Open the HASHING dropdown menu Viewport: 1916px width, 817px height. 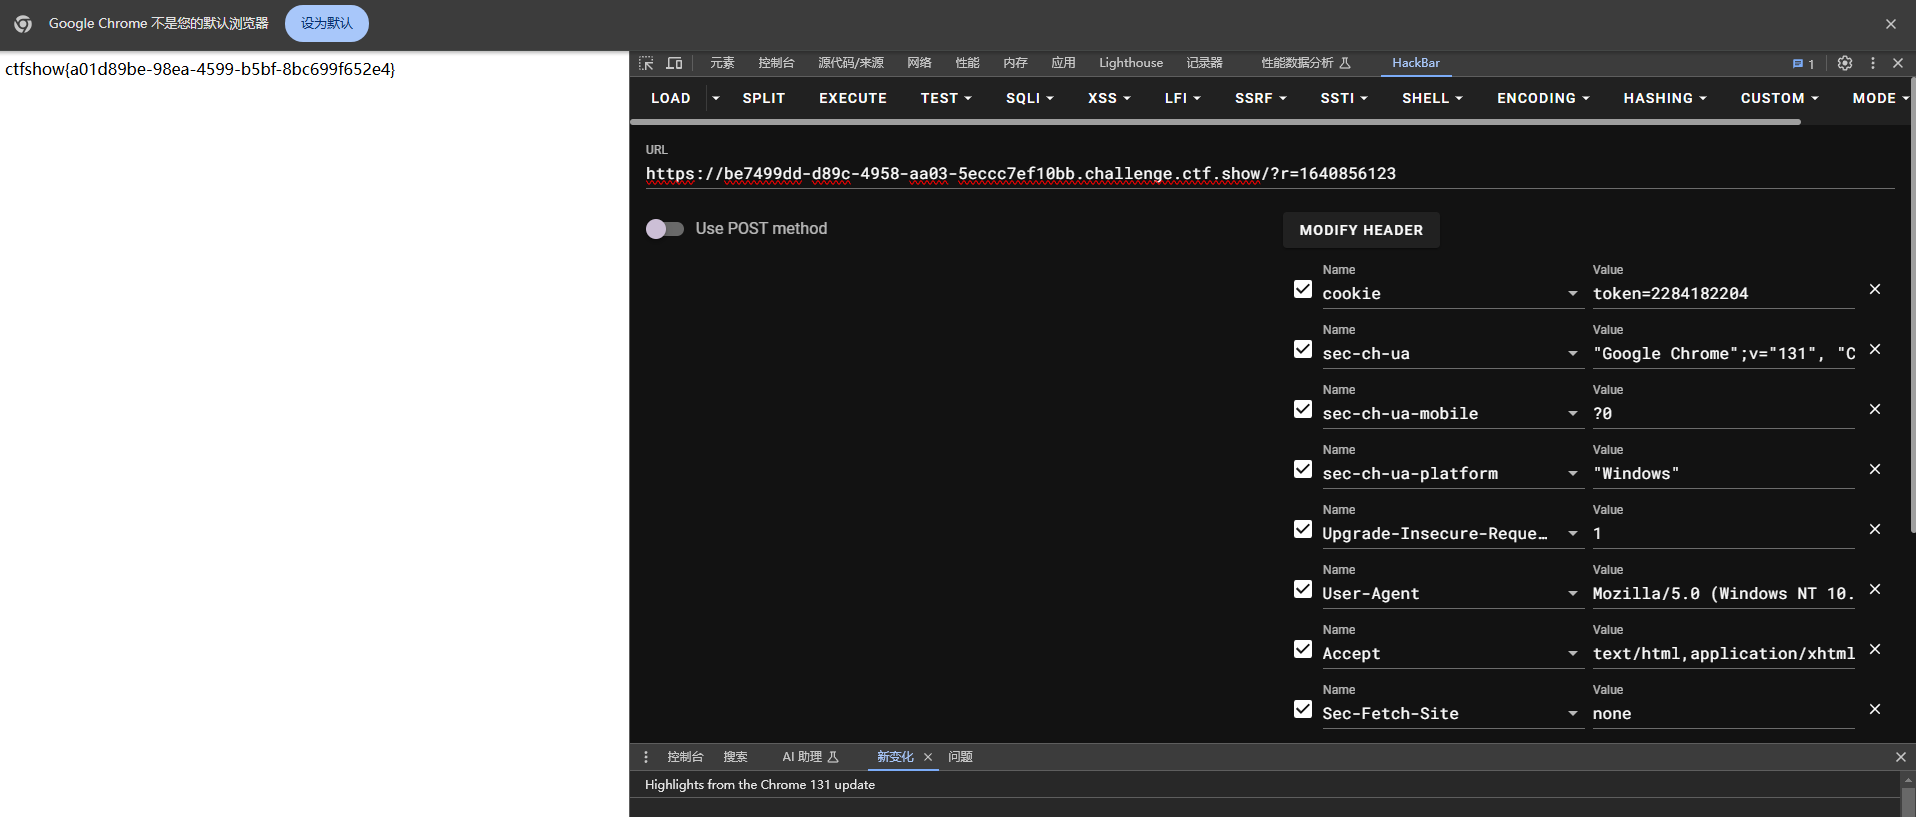[x=1665, y=98]
